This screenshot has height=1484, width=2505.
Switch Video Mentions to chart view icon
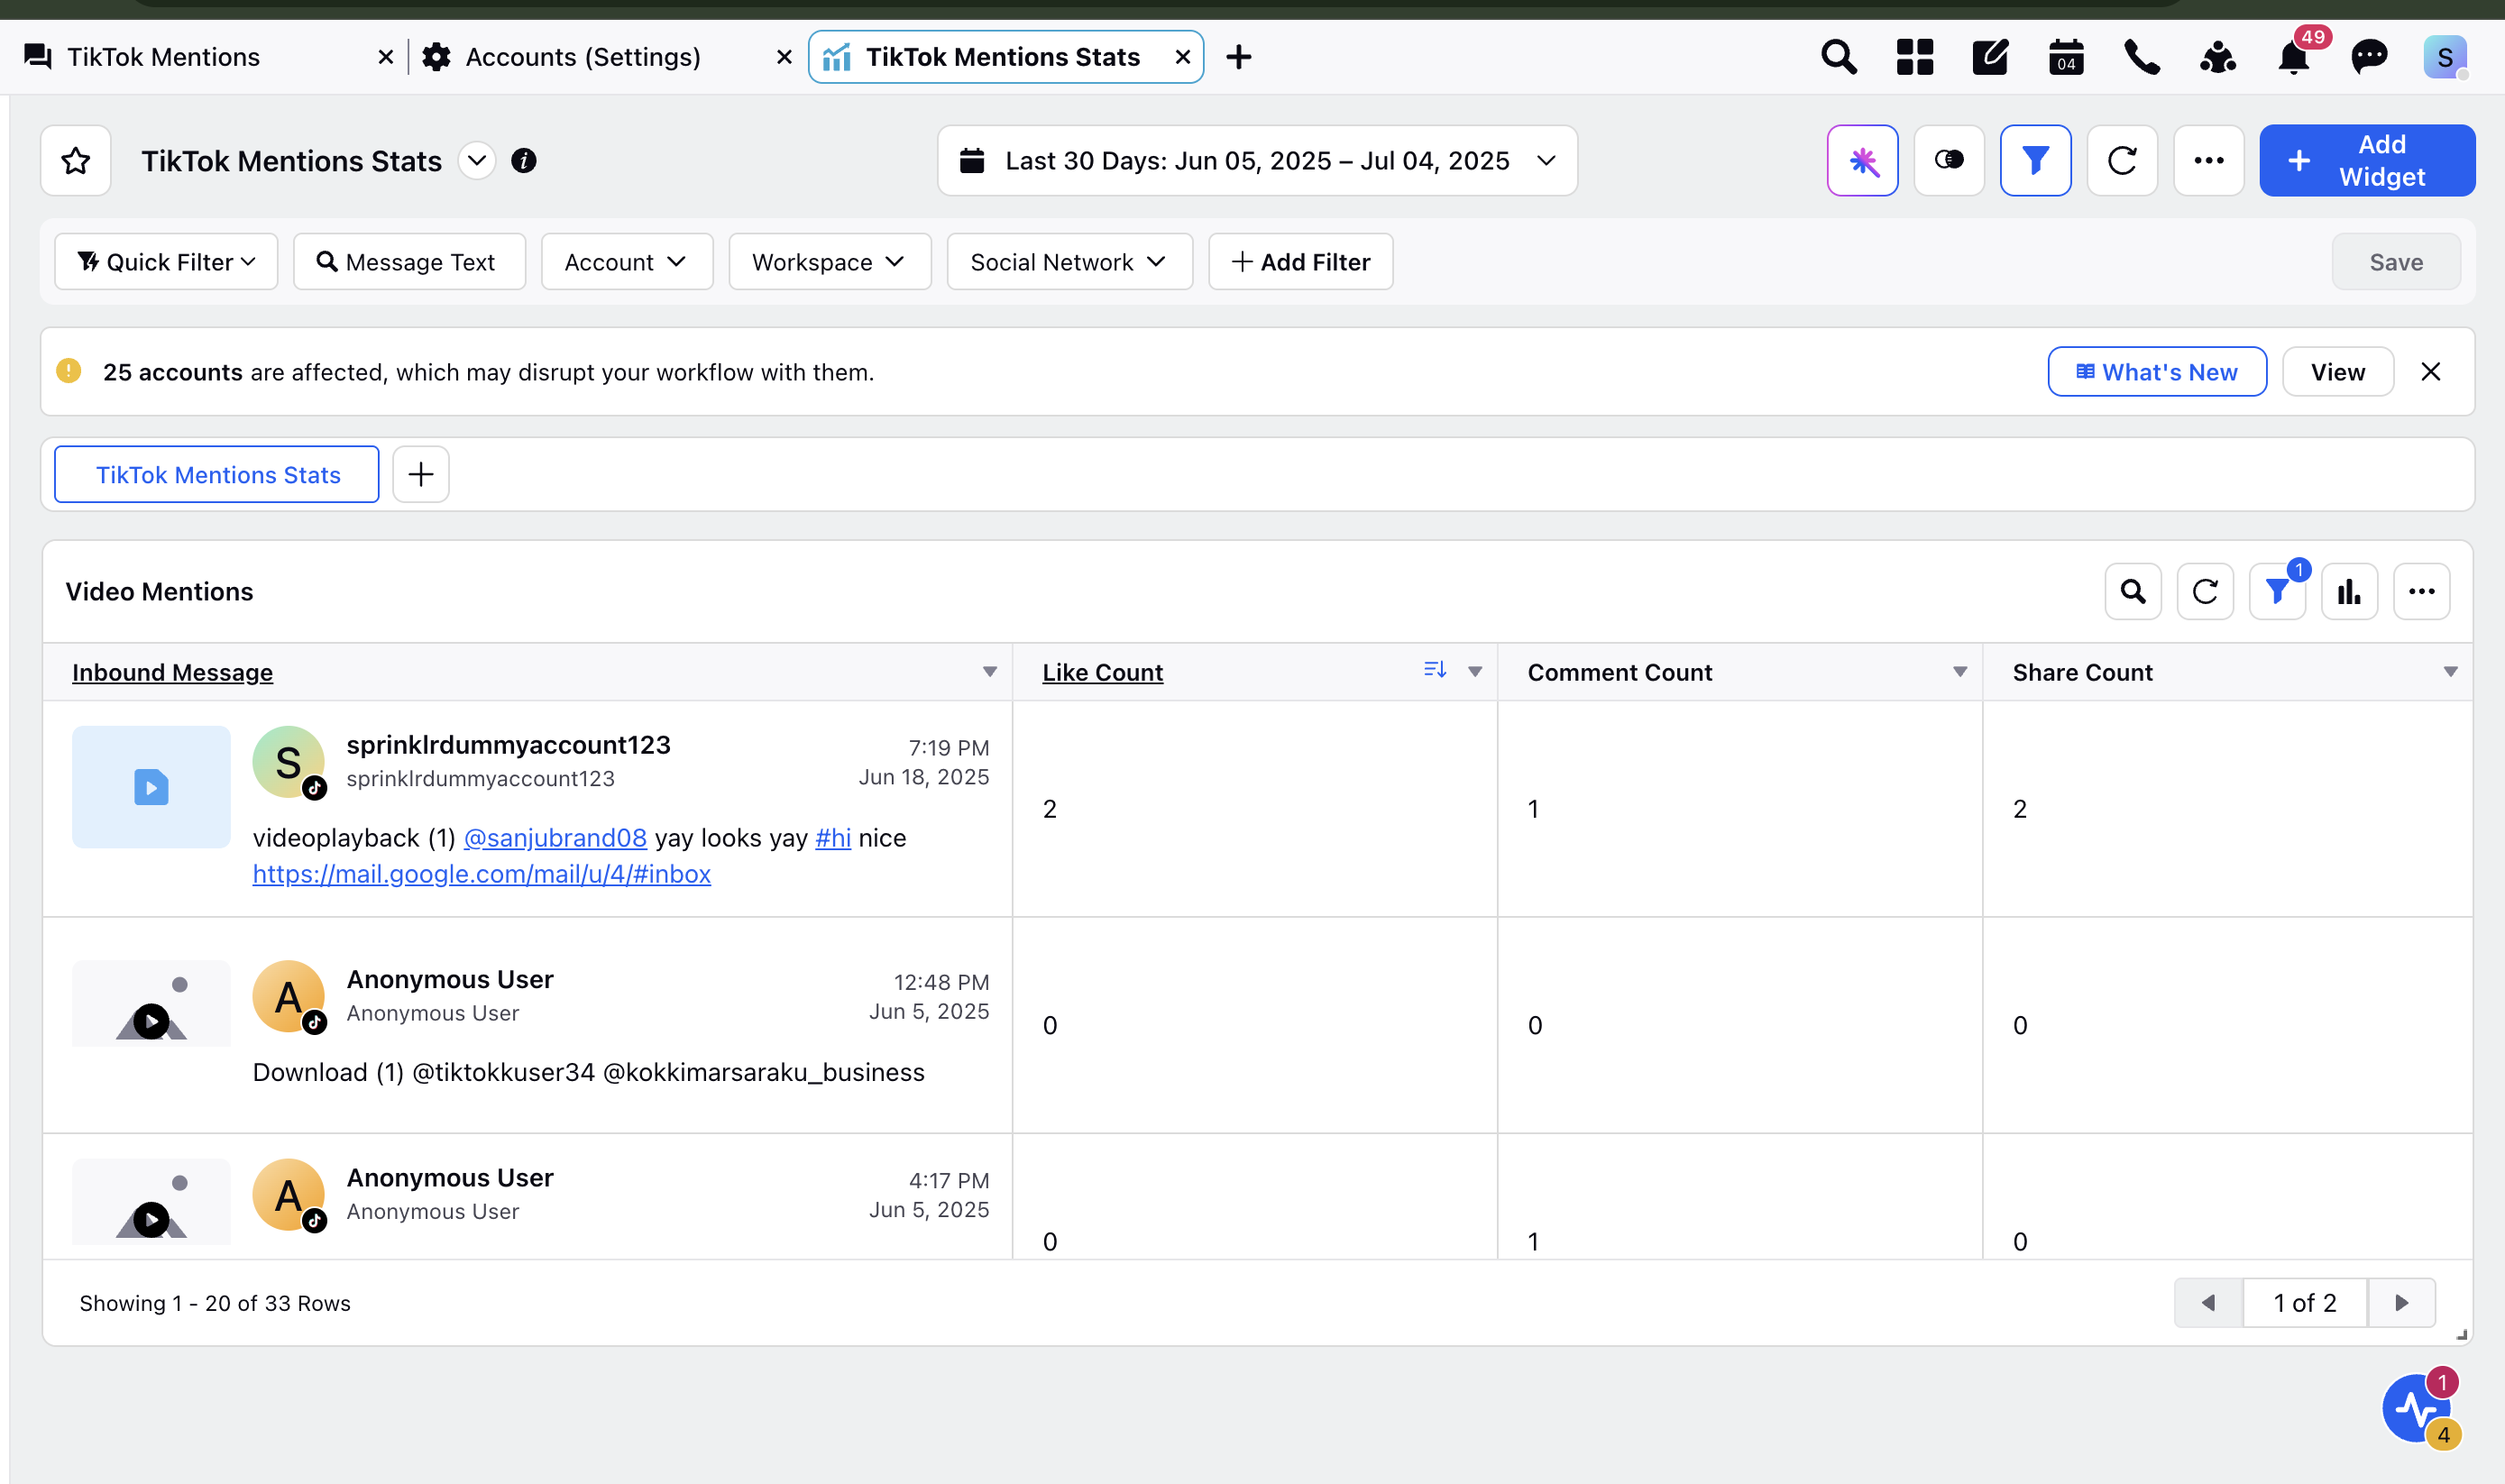coord(2349,591)
